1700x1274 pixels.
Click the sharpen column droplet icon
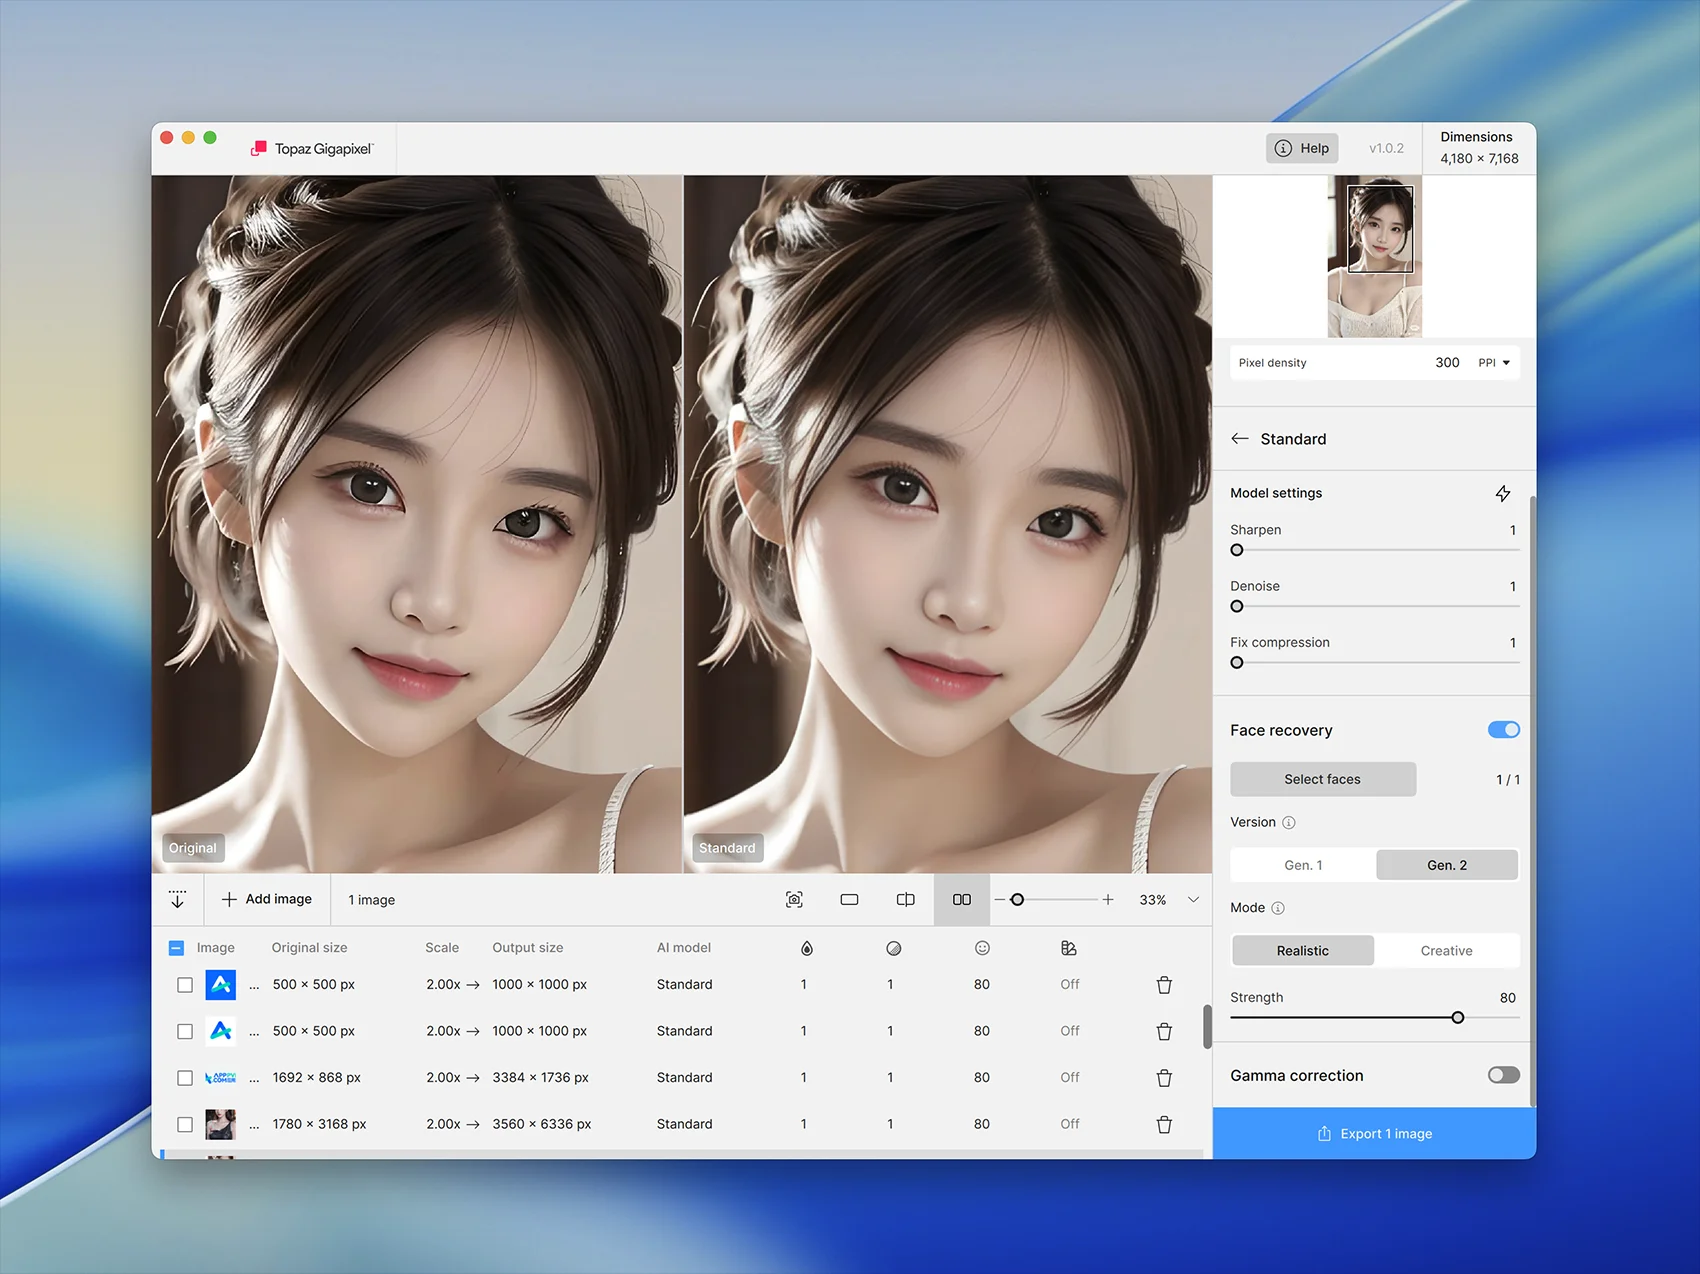point(807,948)
